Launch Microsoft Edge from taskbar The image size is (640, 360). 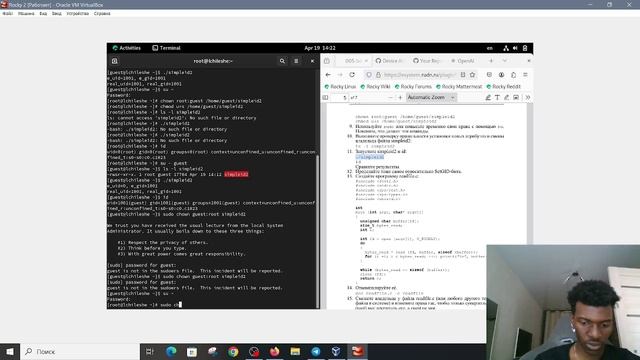click(171, 351)
